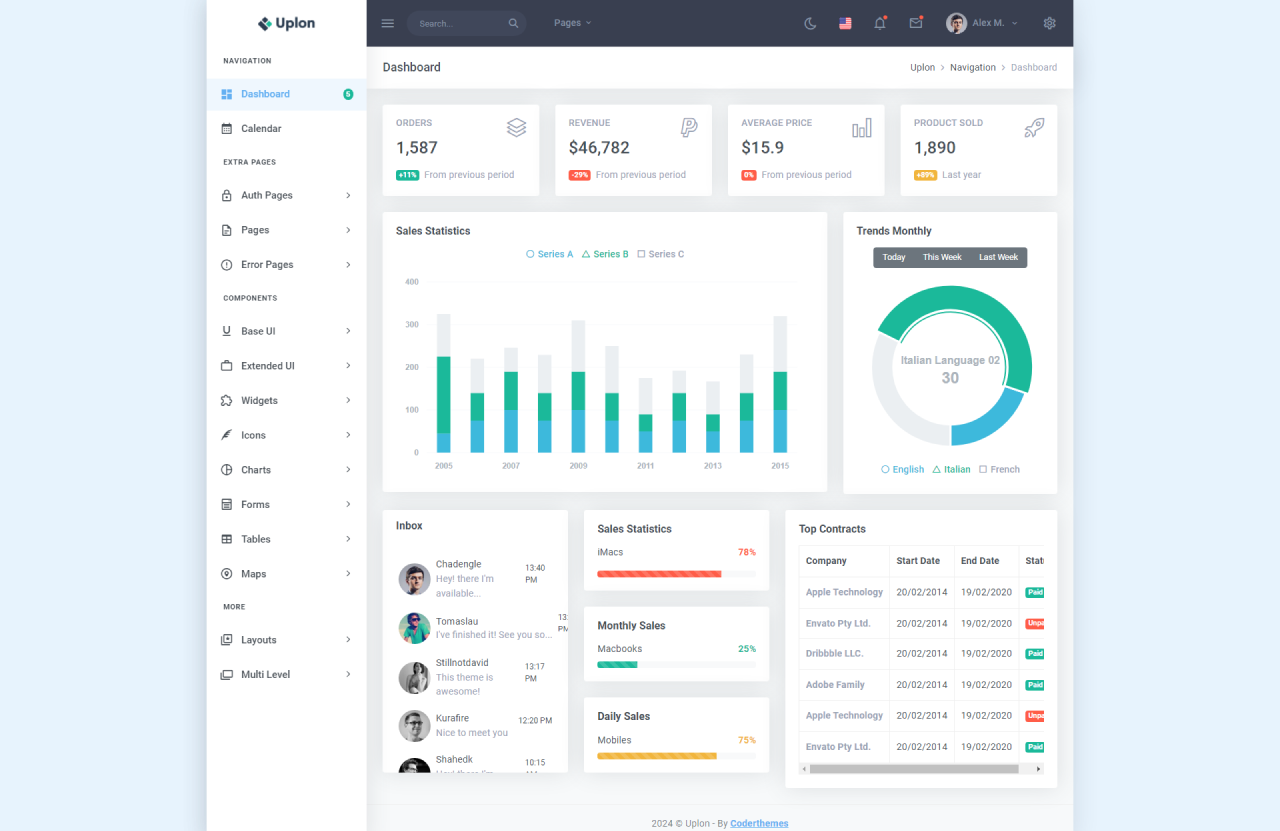
Task: Click the Tables grid icon
Action: 227,539
